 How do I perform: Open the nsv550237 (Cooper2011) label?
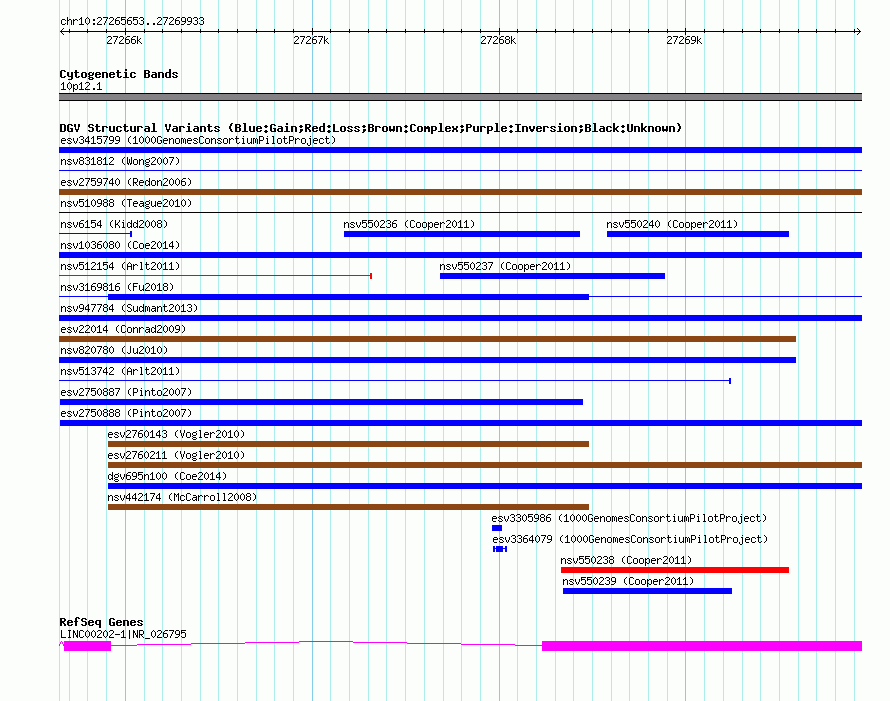click(x=505, y=266)
